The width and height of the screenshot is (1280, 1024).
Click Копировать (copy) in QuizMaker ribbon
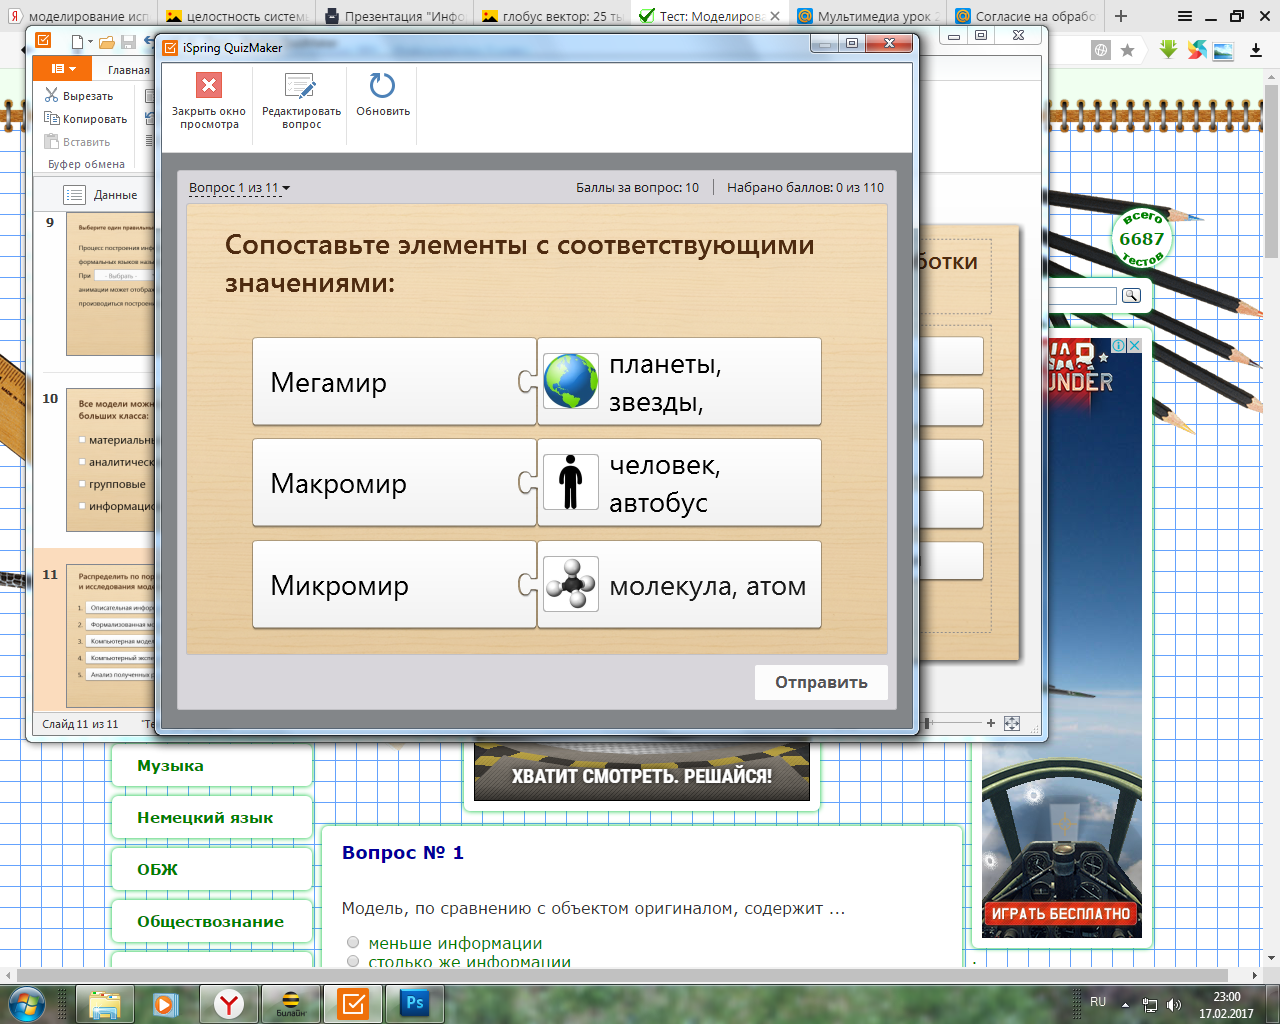(x=86, y=119)
